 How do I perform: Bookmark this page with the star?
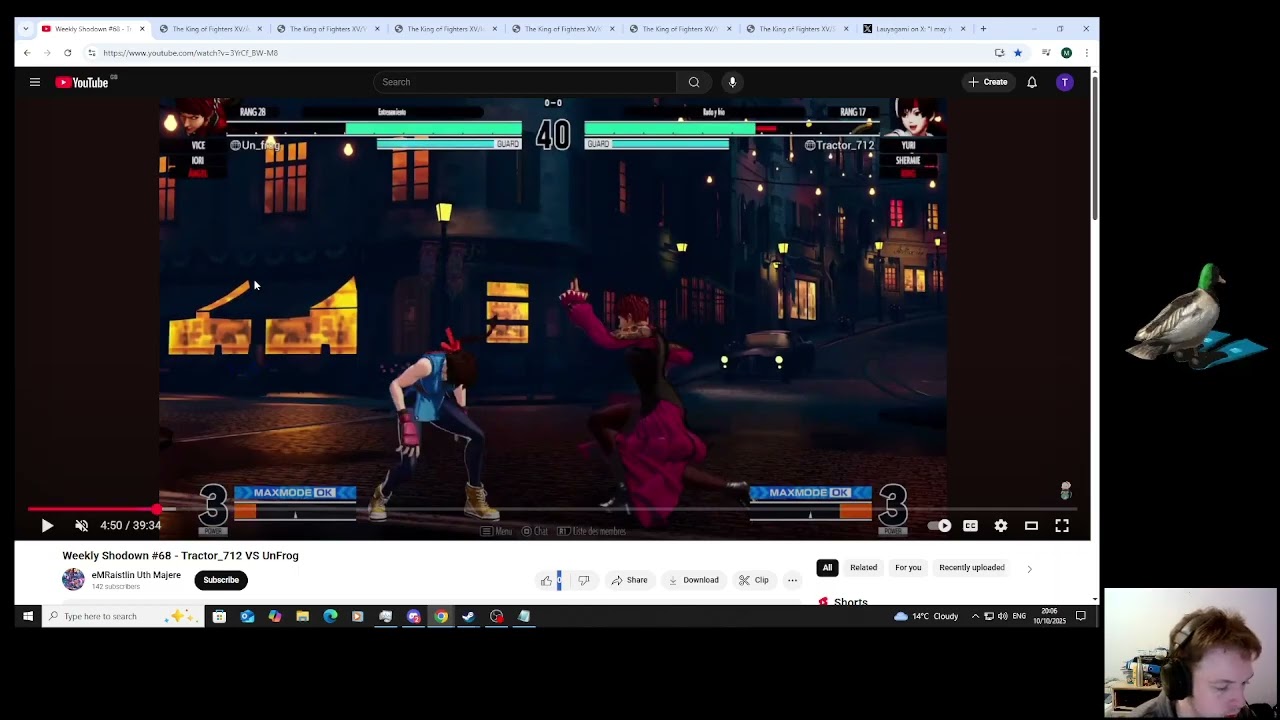tap(1018, 53)
